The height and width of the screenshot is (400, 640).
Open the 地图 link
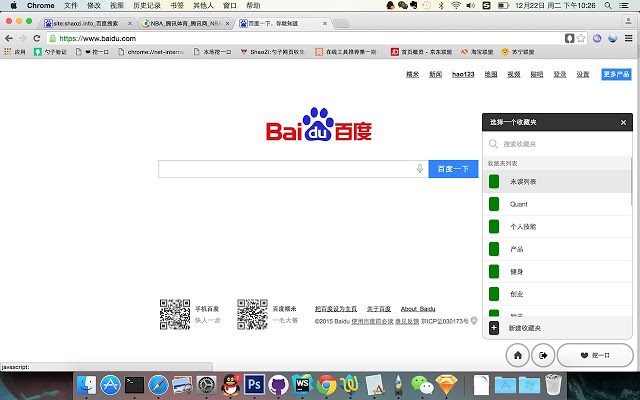tap(491, 74)
